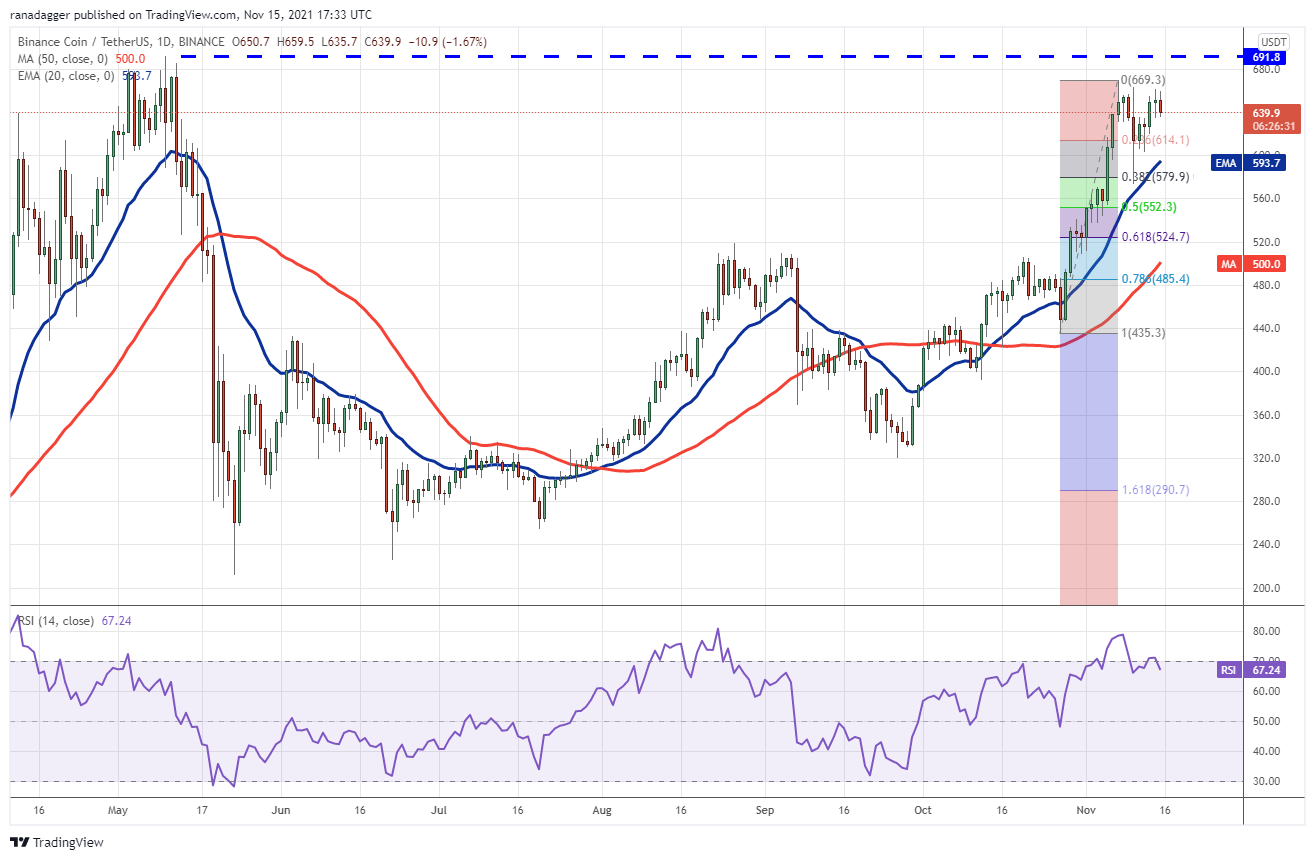Click the 0.786(485.4) Fibonacci level label
Screen dimensions: 1315x860
pos(1154,279)
